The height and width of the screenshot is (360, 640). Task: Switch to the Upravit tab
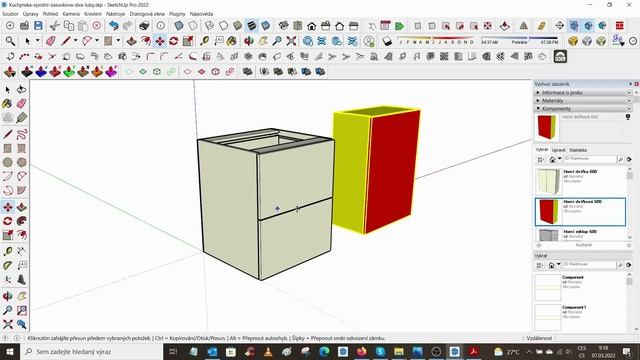coord(558,150)
